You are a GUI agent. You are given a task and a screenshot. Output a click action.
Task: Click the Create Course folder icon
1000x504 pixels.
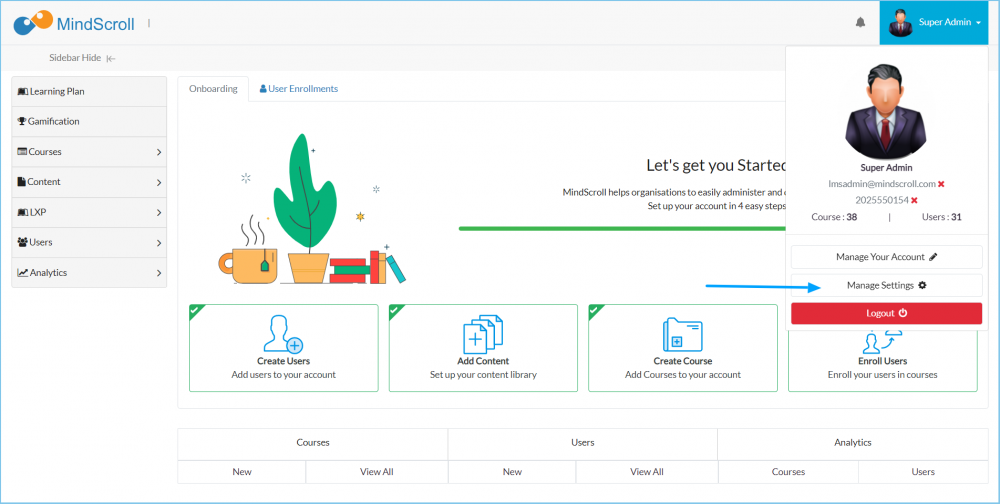point(682,334)
